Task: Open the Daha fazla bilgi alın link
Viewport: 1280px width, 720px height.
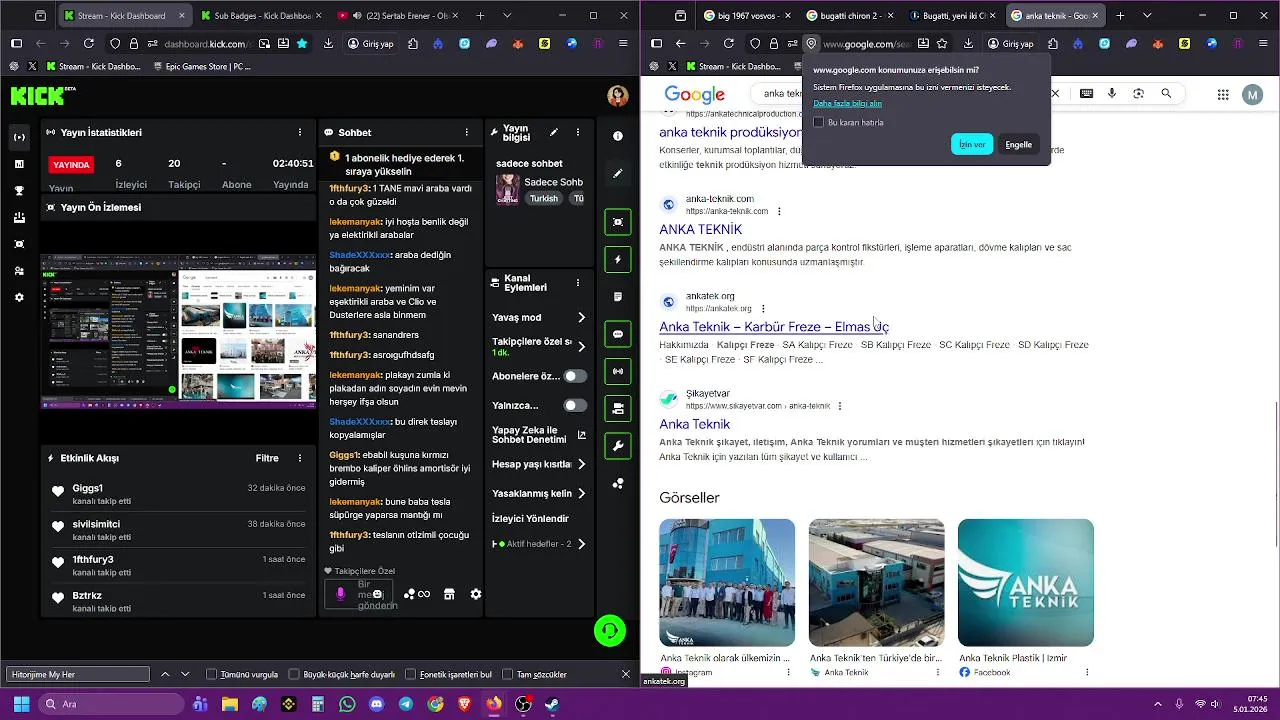Action: [847, 103]
